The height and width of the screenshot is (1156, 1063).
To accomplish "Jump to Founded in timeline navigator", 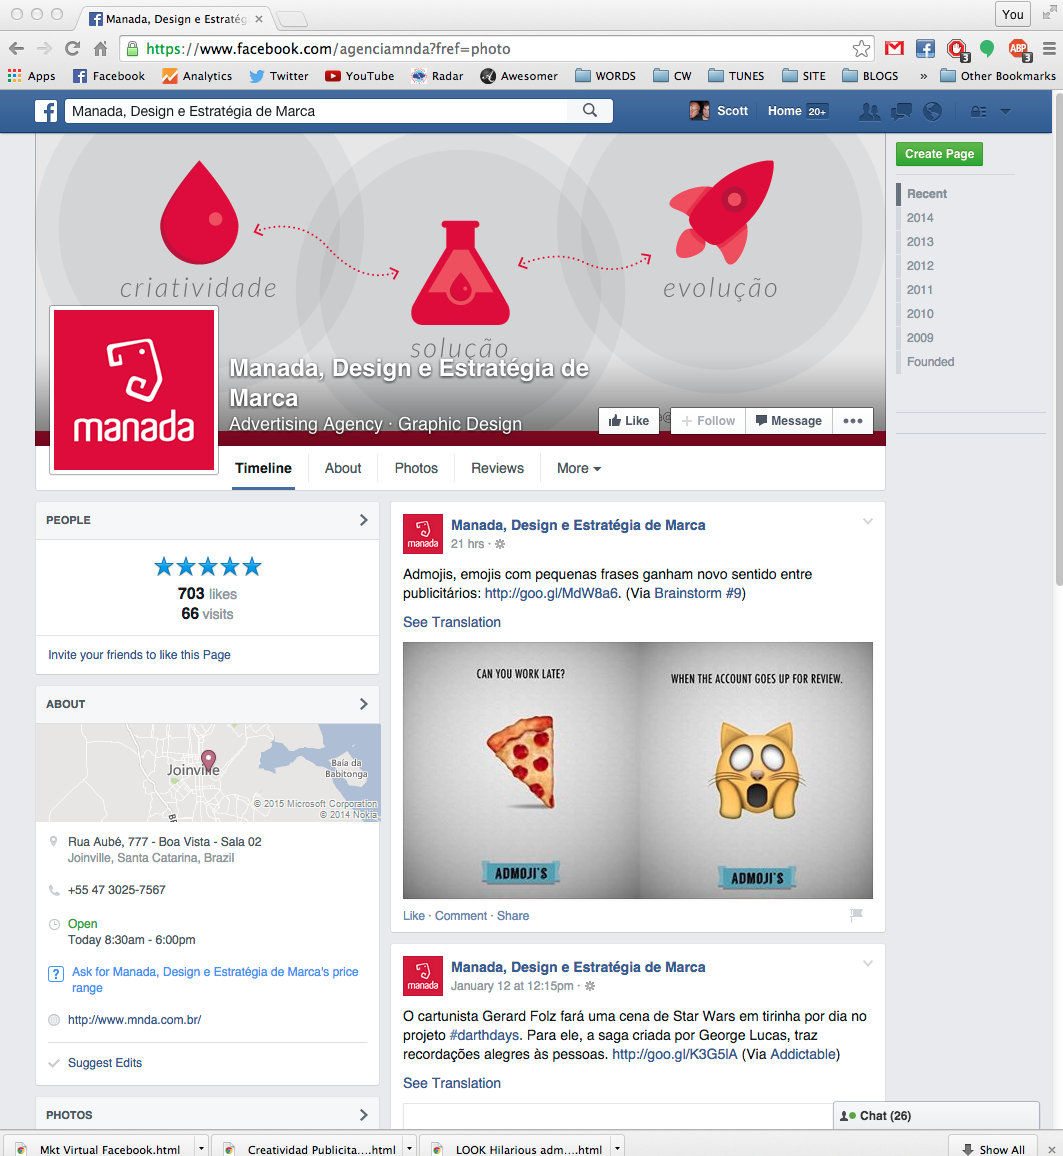I will coord(930,362).
